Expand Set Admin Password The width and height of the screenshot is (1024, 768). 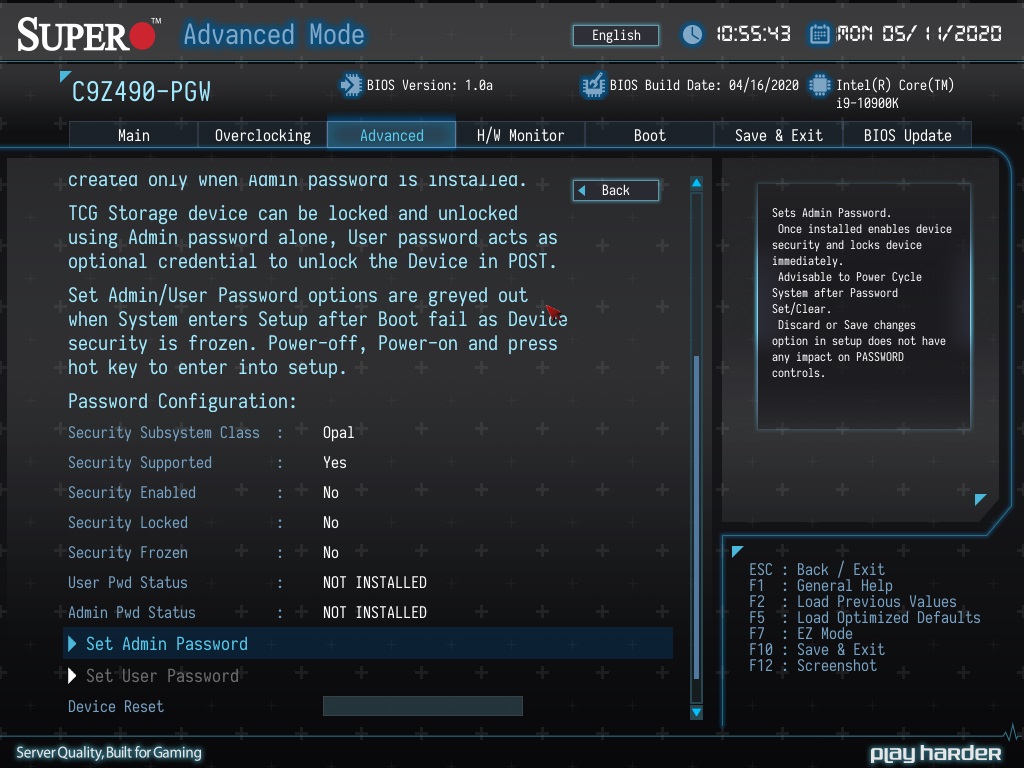point(167,644)
